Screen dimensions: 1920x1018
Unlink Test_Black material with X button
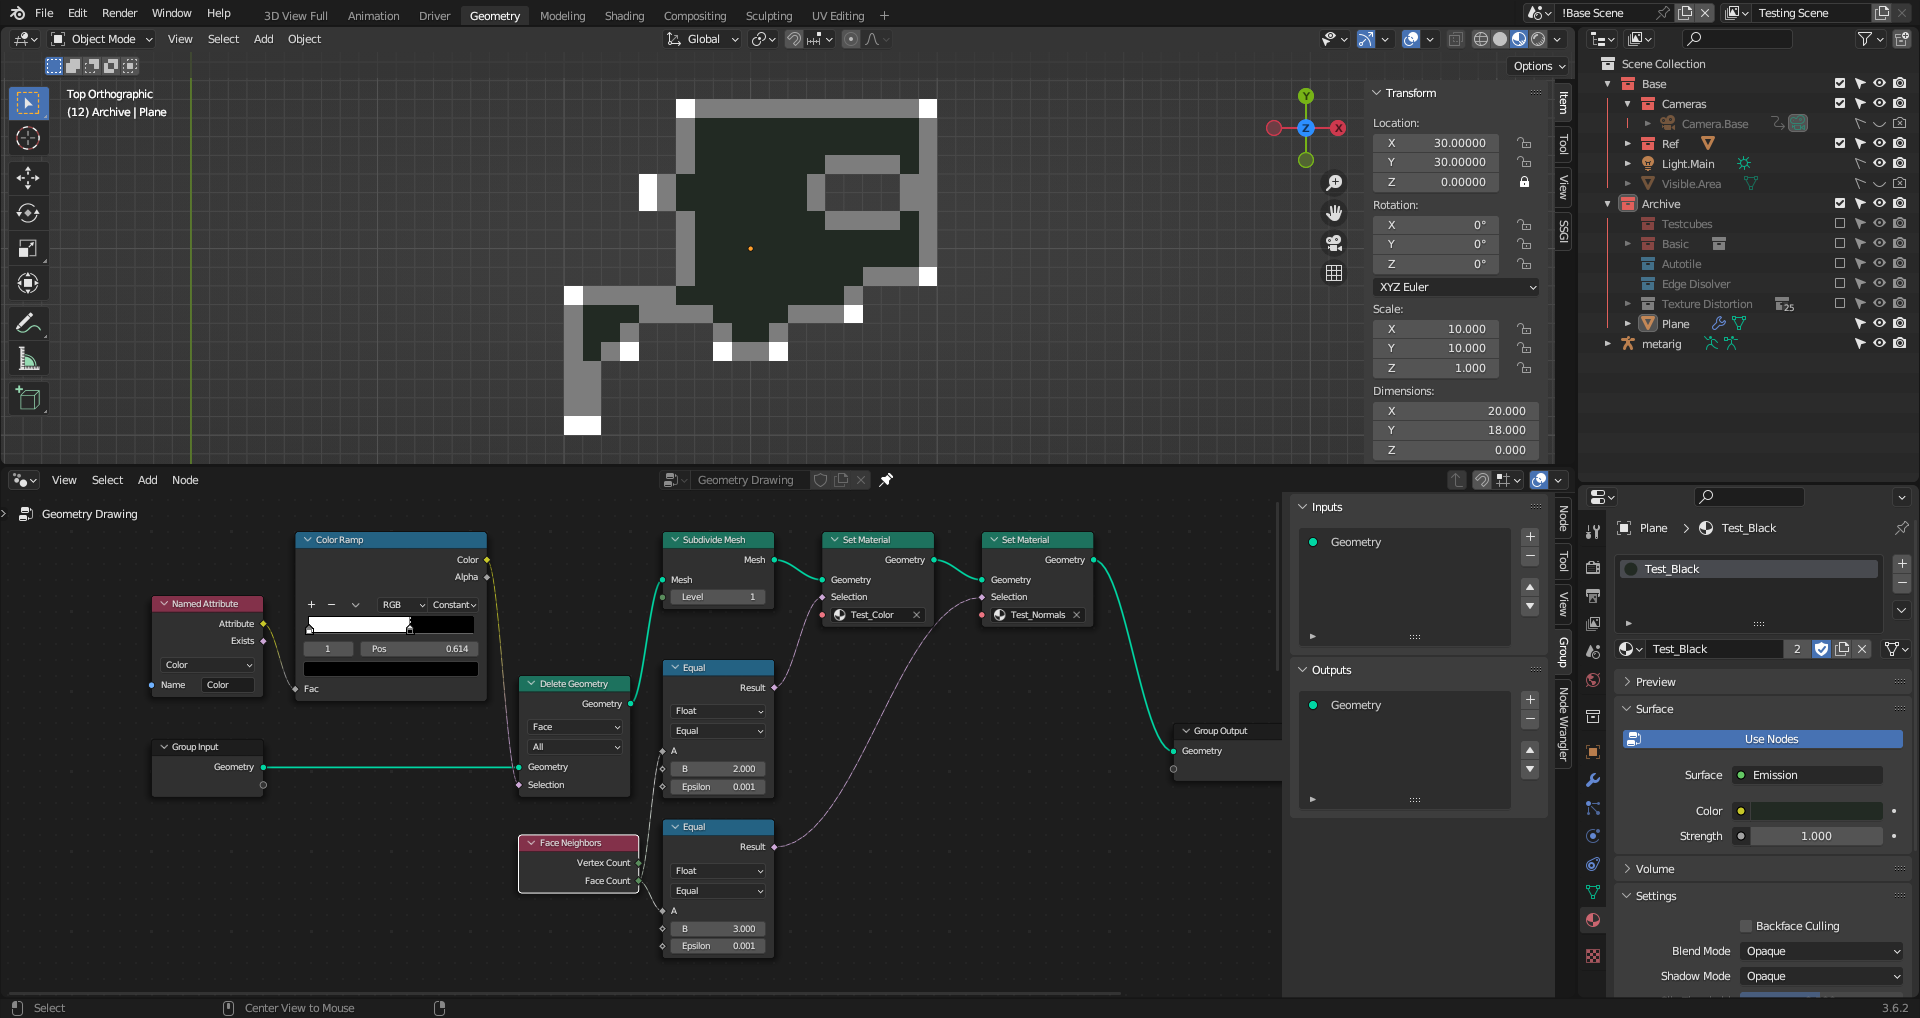[x=1862, y=649]
